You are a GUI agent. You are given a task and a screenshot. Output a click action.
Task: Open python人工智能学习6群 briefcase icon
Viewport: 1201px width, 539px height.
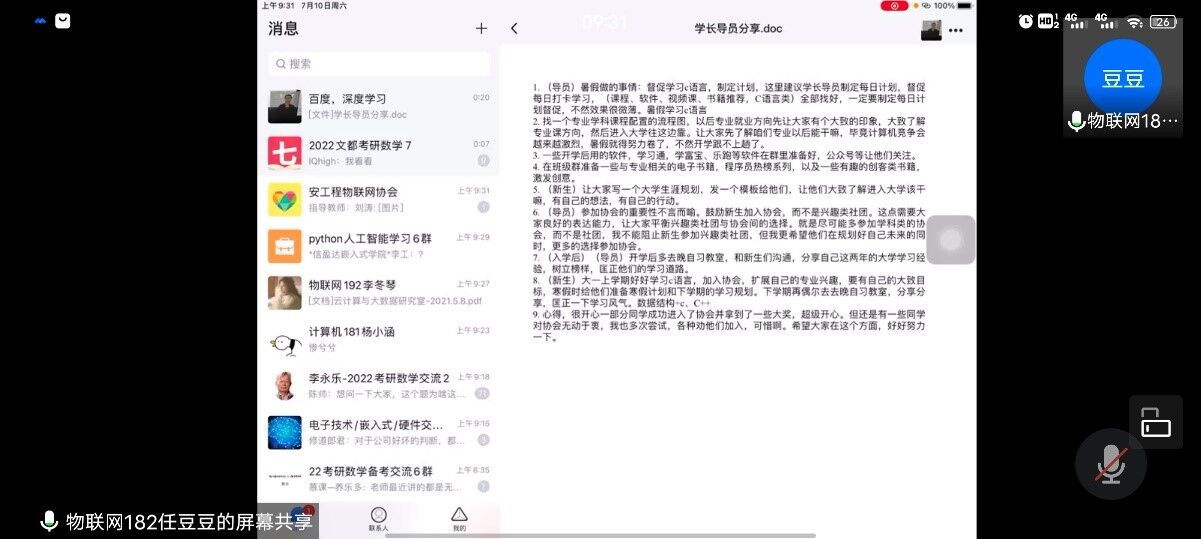tap(285, 246)
